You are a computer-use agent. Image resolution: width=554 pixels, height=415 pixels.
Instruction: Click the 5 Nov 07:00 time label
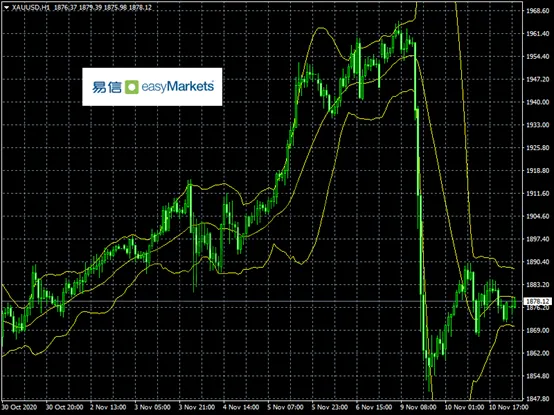coord(286,408)
